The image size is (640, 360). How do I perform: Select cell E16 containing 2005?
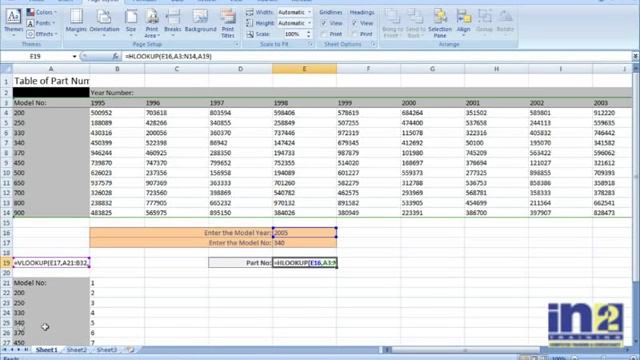(x=304, y=233)
